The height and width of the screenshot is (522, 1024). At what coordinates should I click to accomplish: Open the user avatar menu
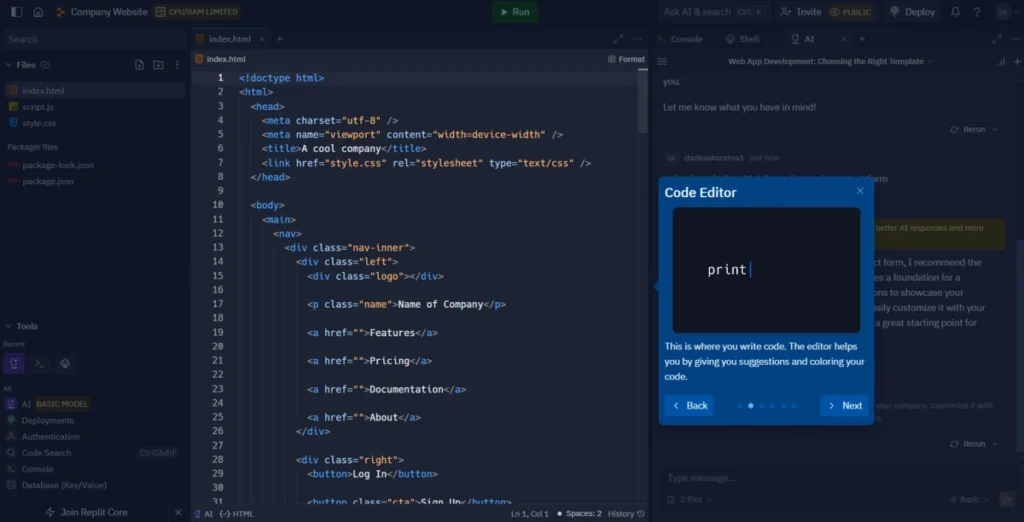point(1002,12)
